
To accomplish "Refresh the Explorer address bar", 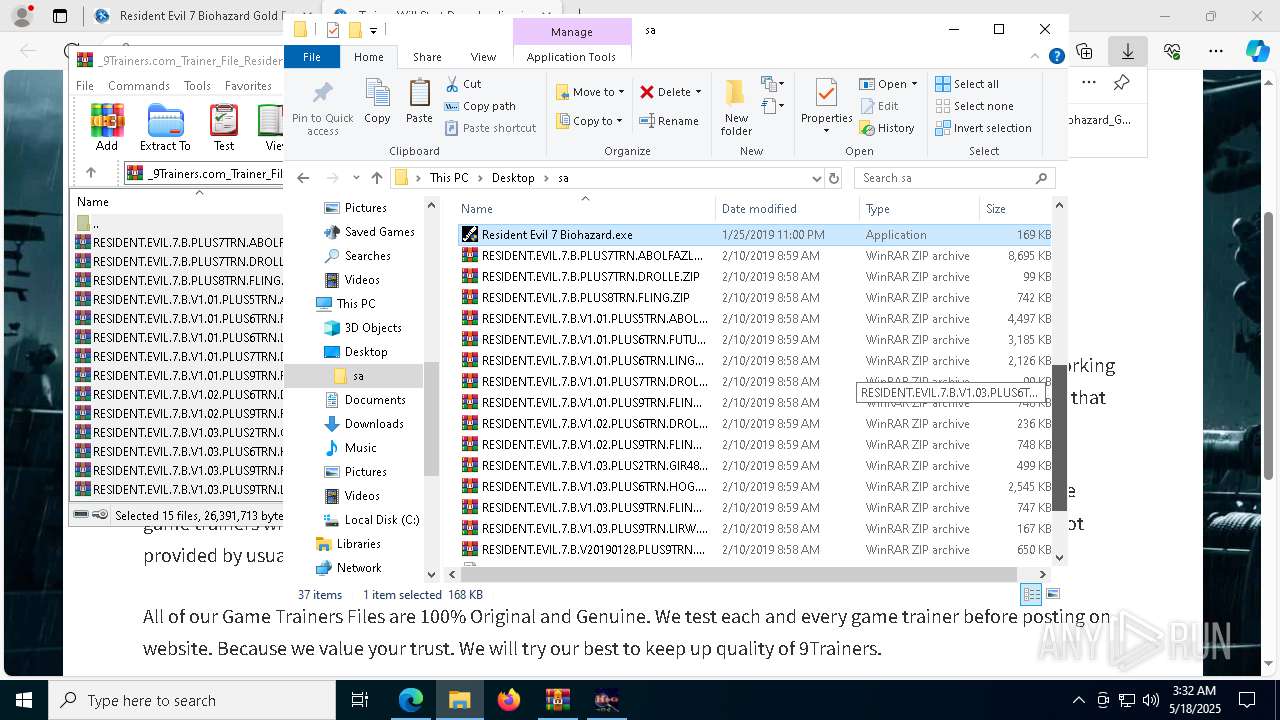I will coord(834,178).
